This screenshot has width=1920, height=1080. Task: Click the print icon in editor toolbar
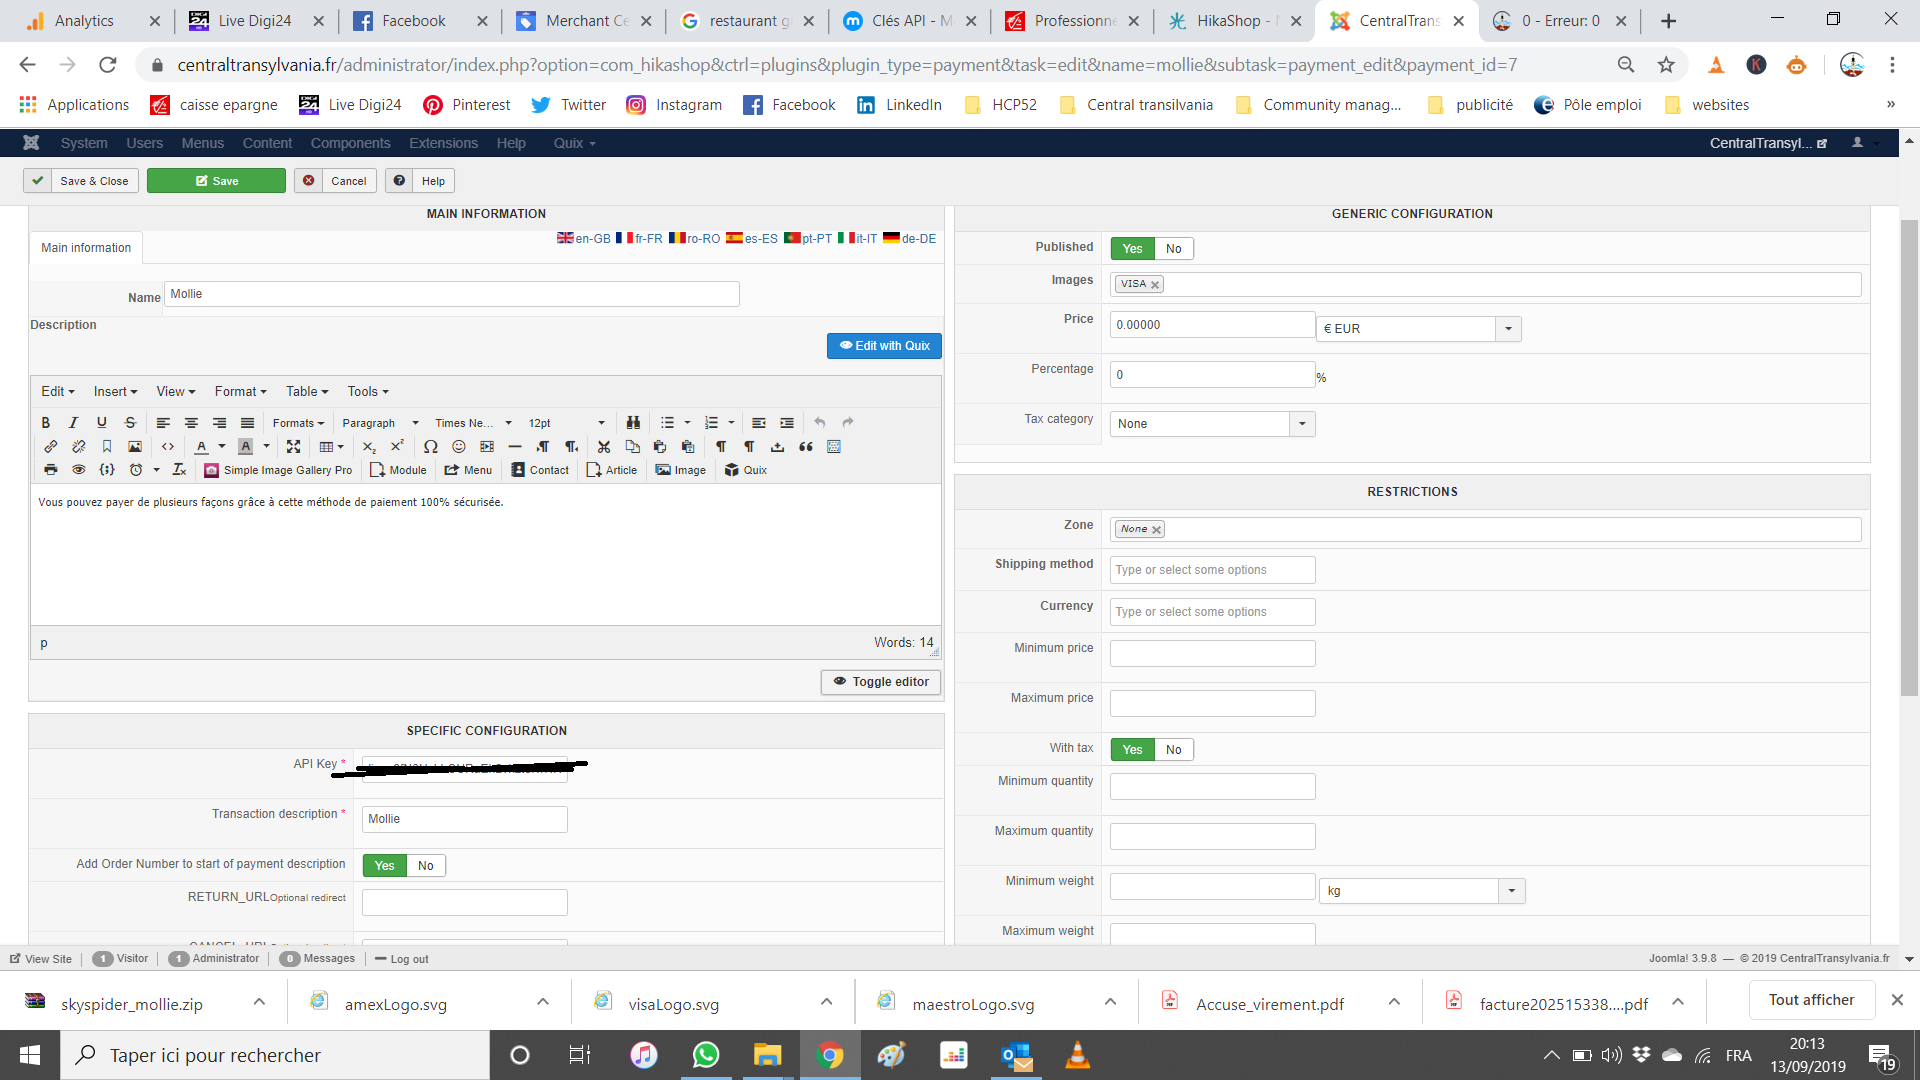pos(50,470)
